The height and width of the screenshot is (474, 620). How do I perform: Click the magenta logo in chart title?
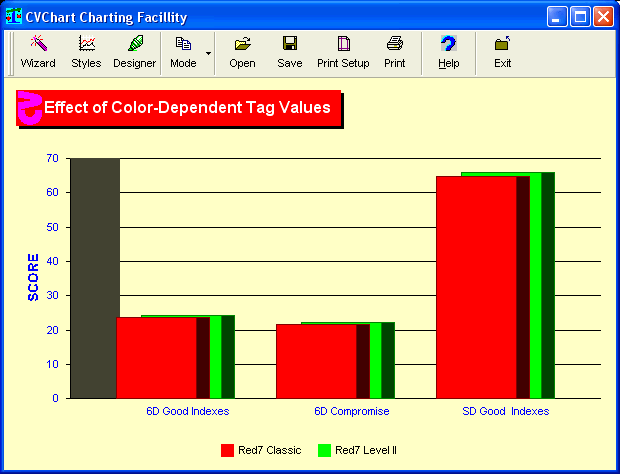(x=30, y=107)
